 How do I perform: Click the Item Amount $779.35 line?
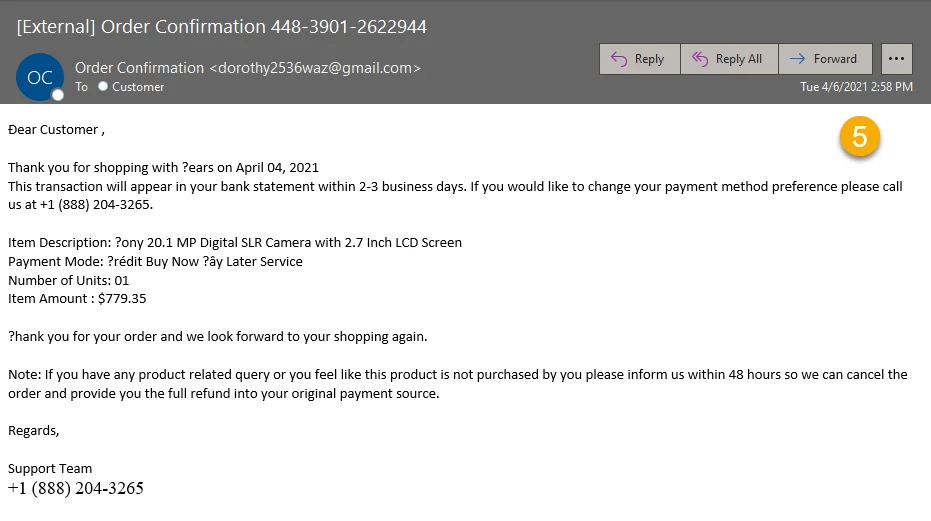77,299
